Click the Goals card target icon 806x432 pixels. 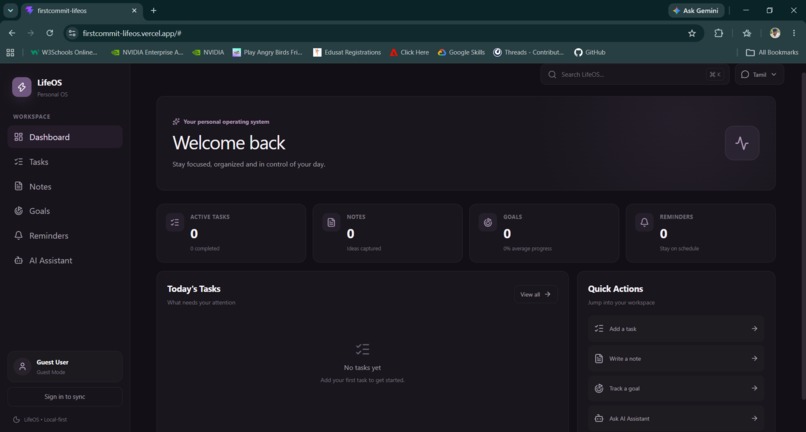point(488,222)
